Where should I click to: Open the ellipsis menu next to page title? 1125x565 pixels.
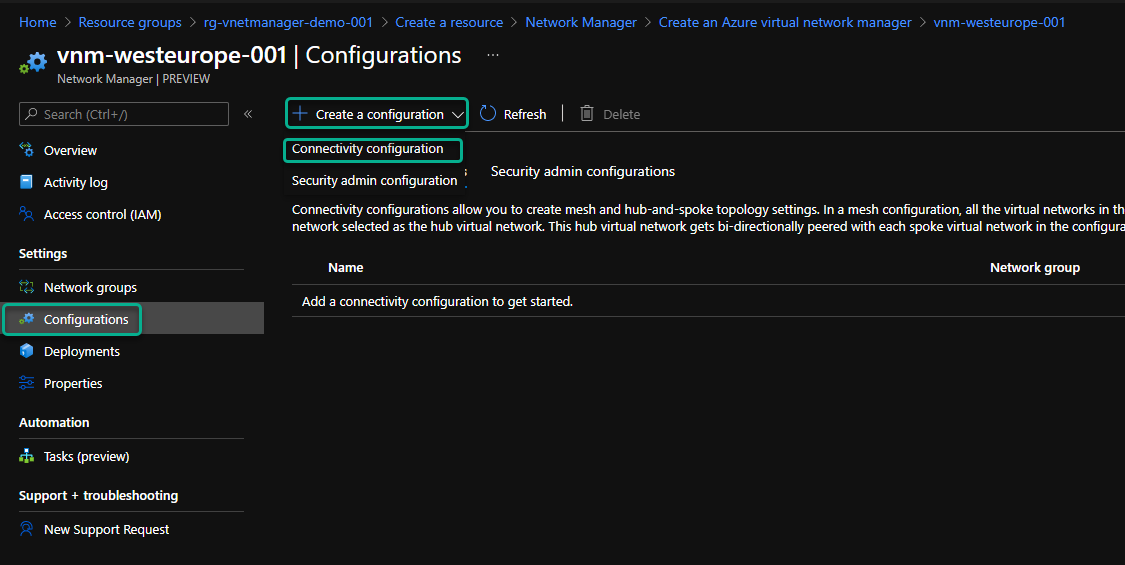click(493, 55)
